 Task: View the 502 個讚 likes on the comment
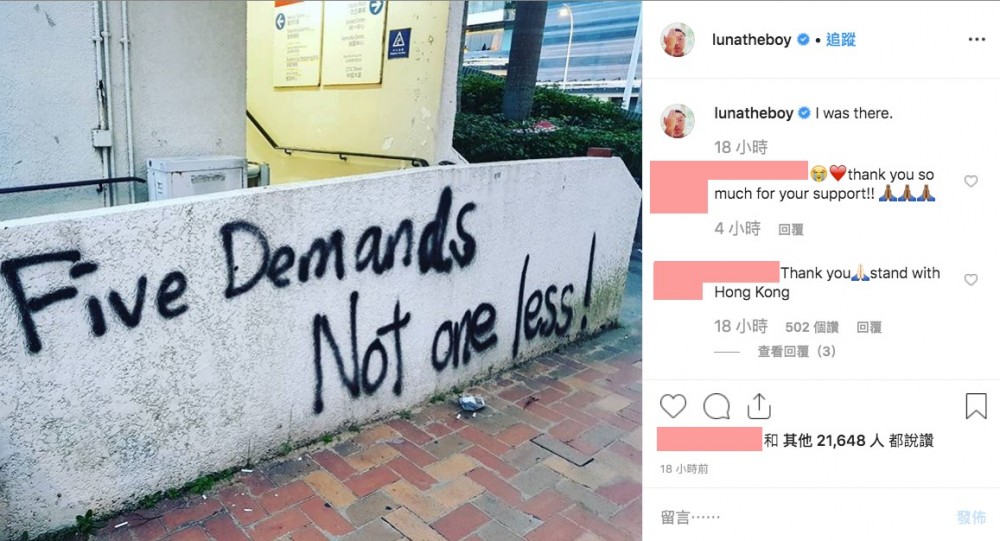coord(811,327)
